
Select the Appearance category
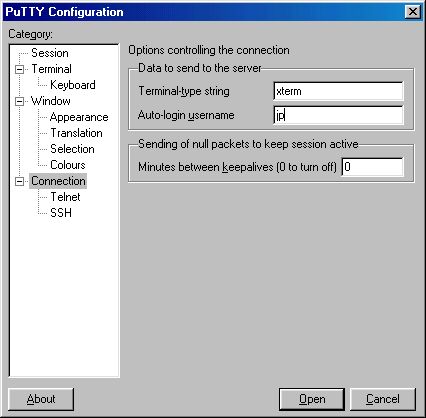(x=79, y=117)
